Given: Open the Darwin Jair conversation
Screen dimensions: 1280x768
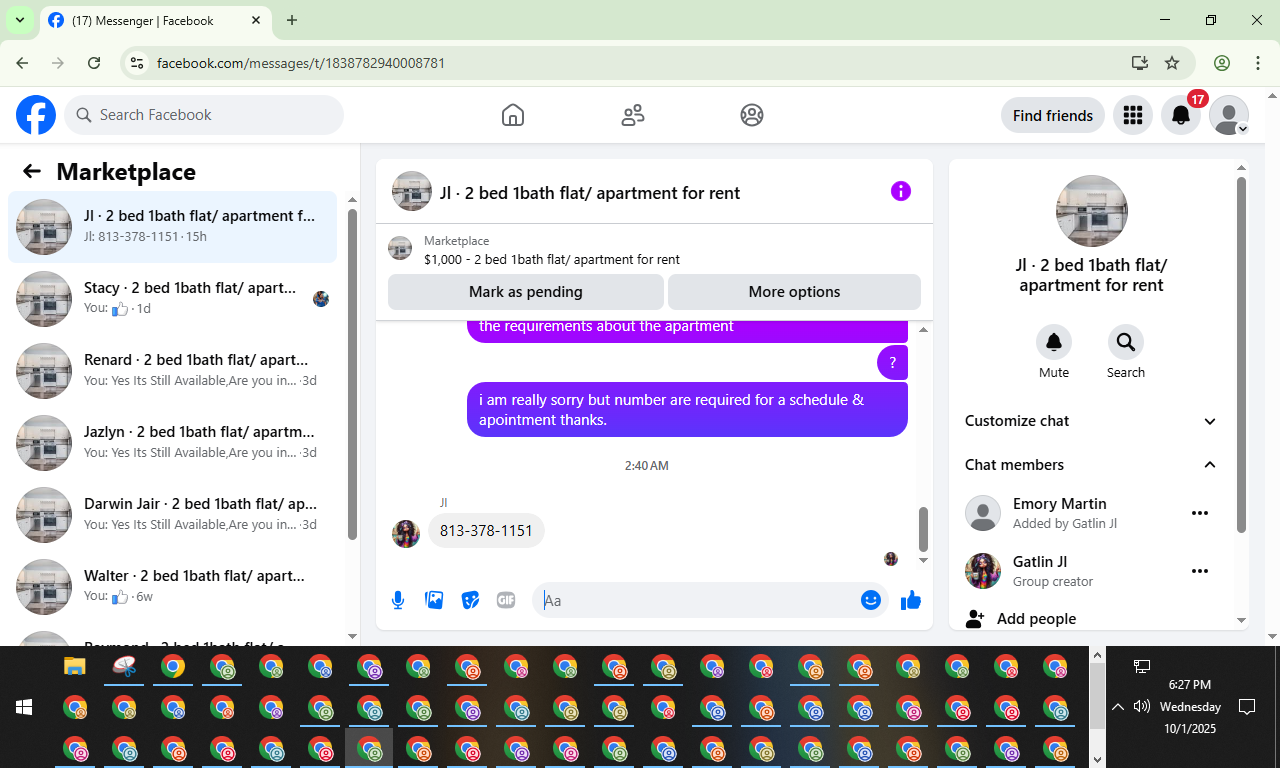Looking at the screenshot, I should [172, 515].
